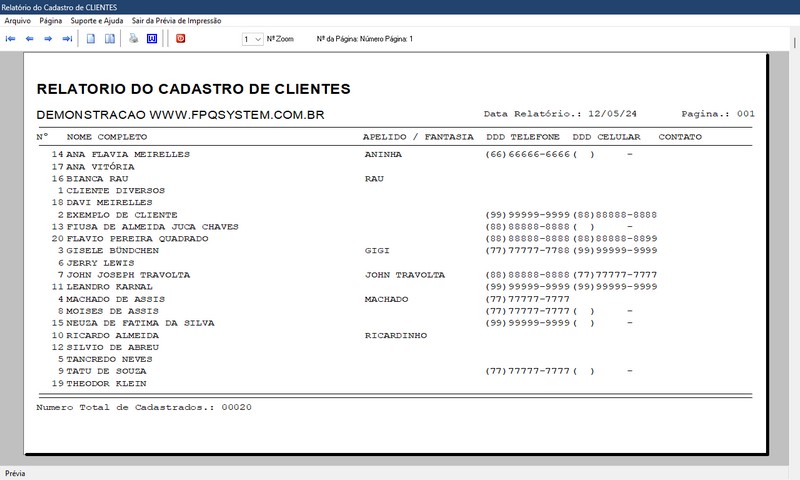Click row THEODOR KLEIN
800x480 pixels.
tap(106, 383)
